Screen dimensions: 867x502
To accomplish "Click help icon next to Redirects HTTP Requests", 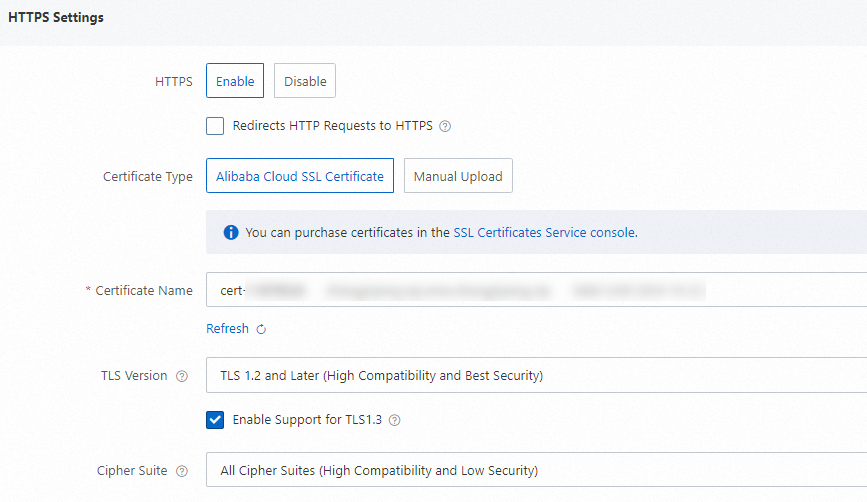I will 446,127.
